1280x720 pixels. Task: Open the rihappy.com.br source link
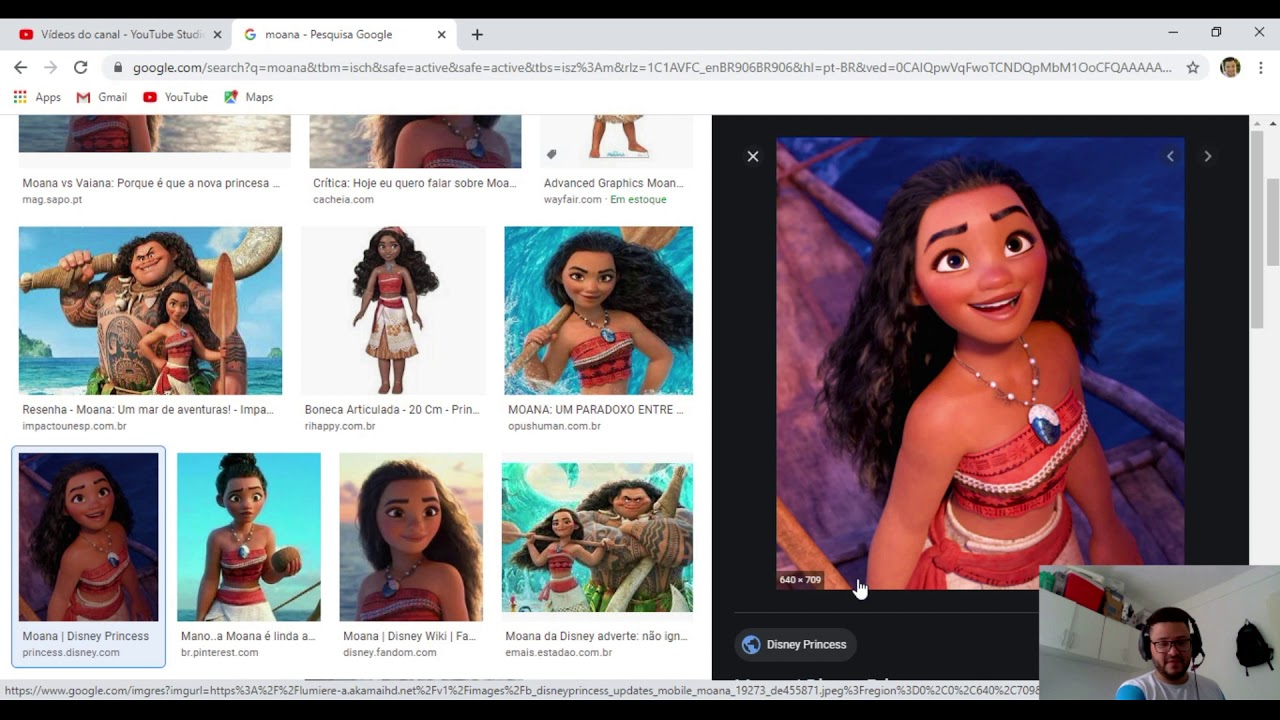[x=340, y=426]
